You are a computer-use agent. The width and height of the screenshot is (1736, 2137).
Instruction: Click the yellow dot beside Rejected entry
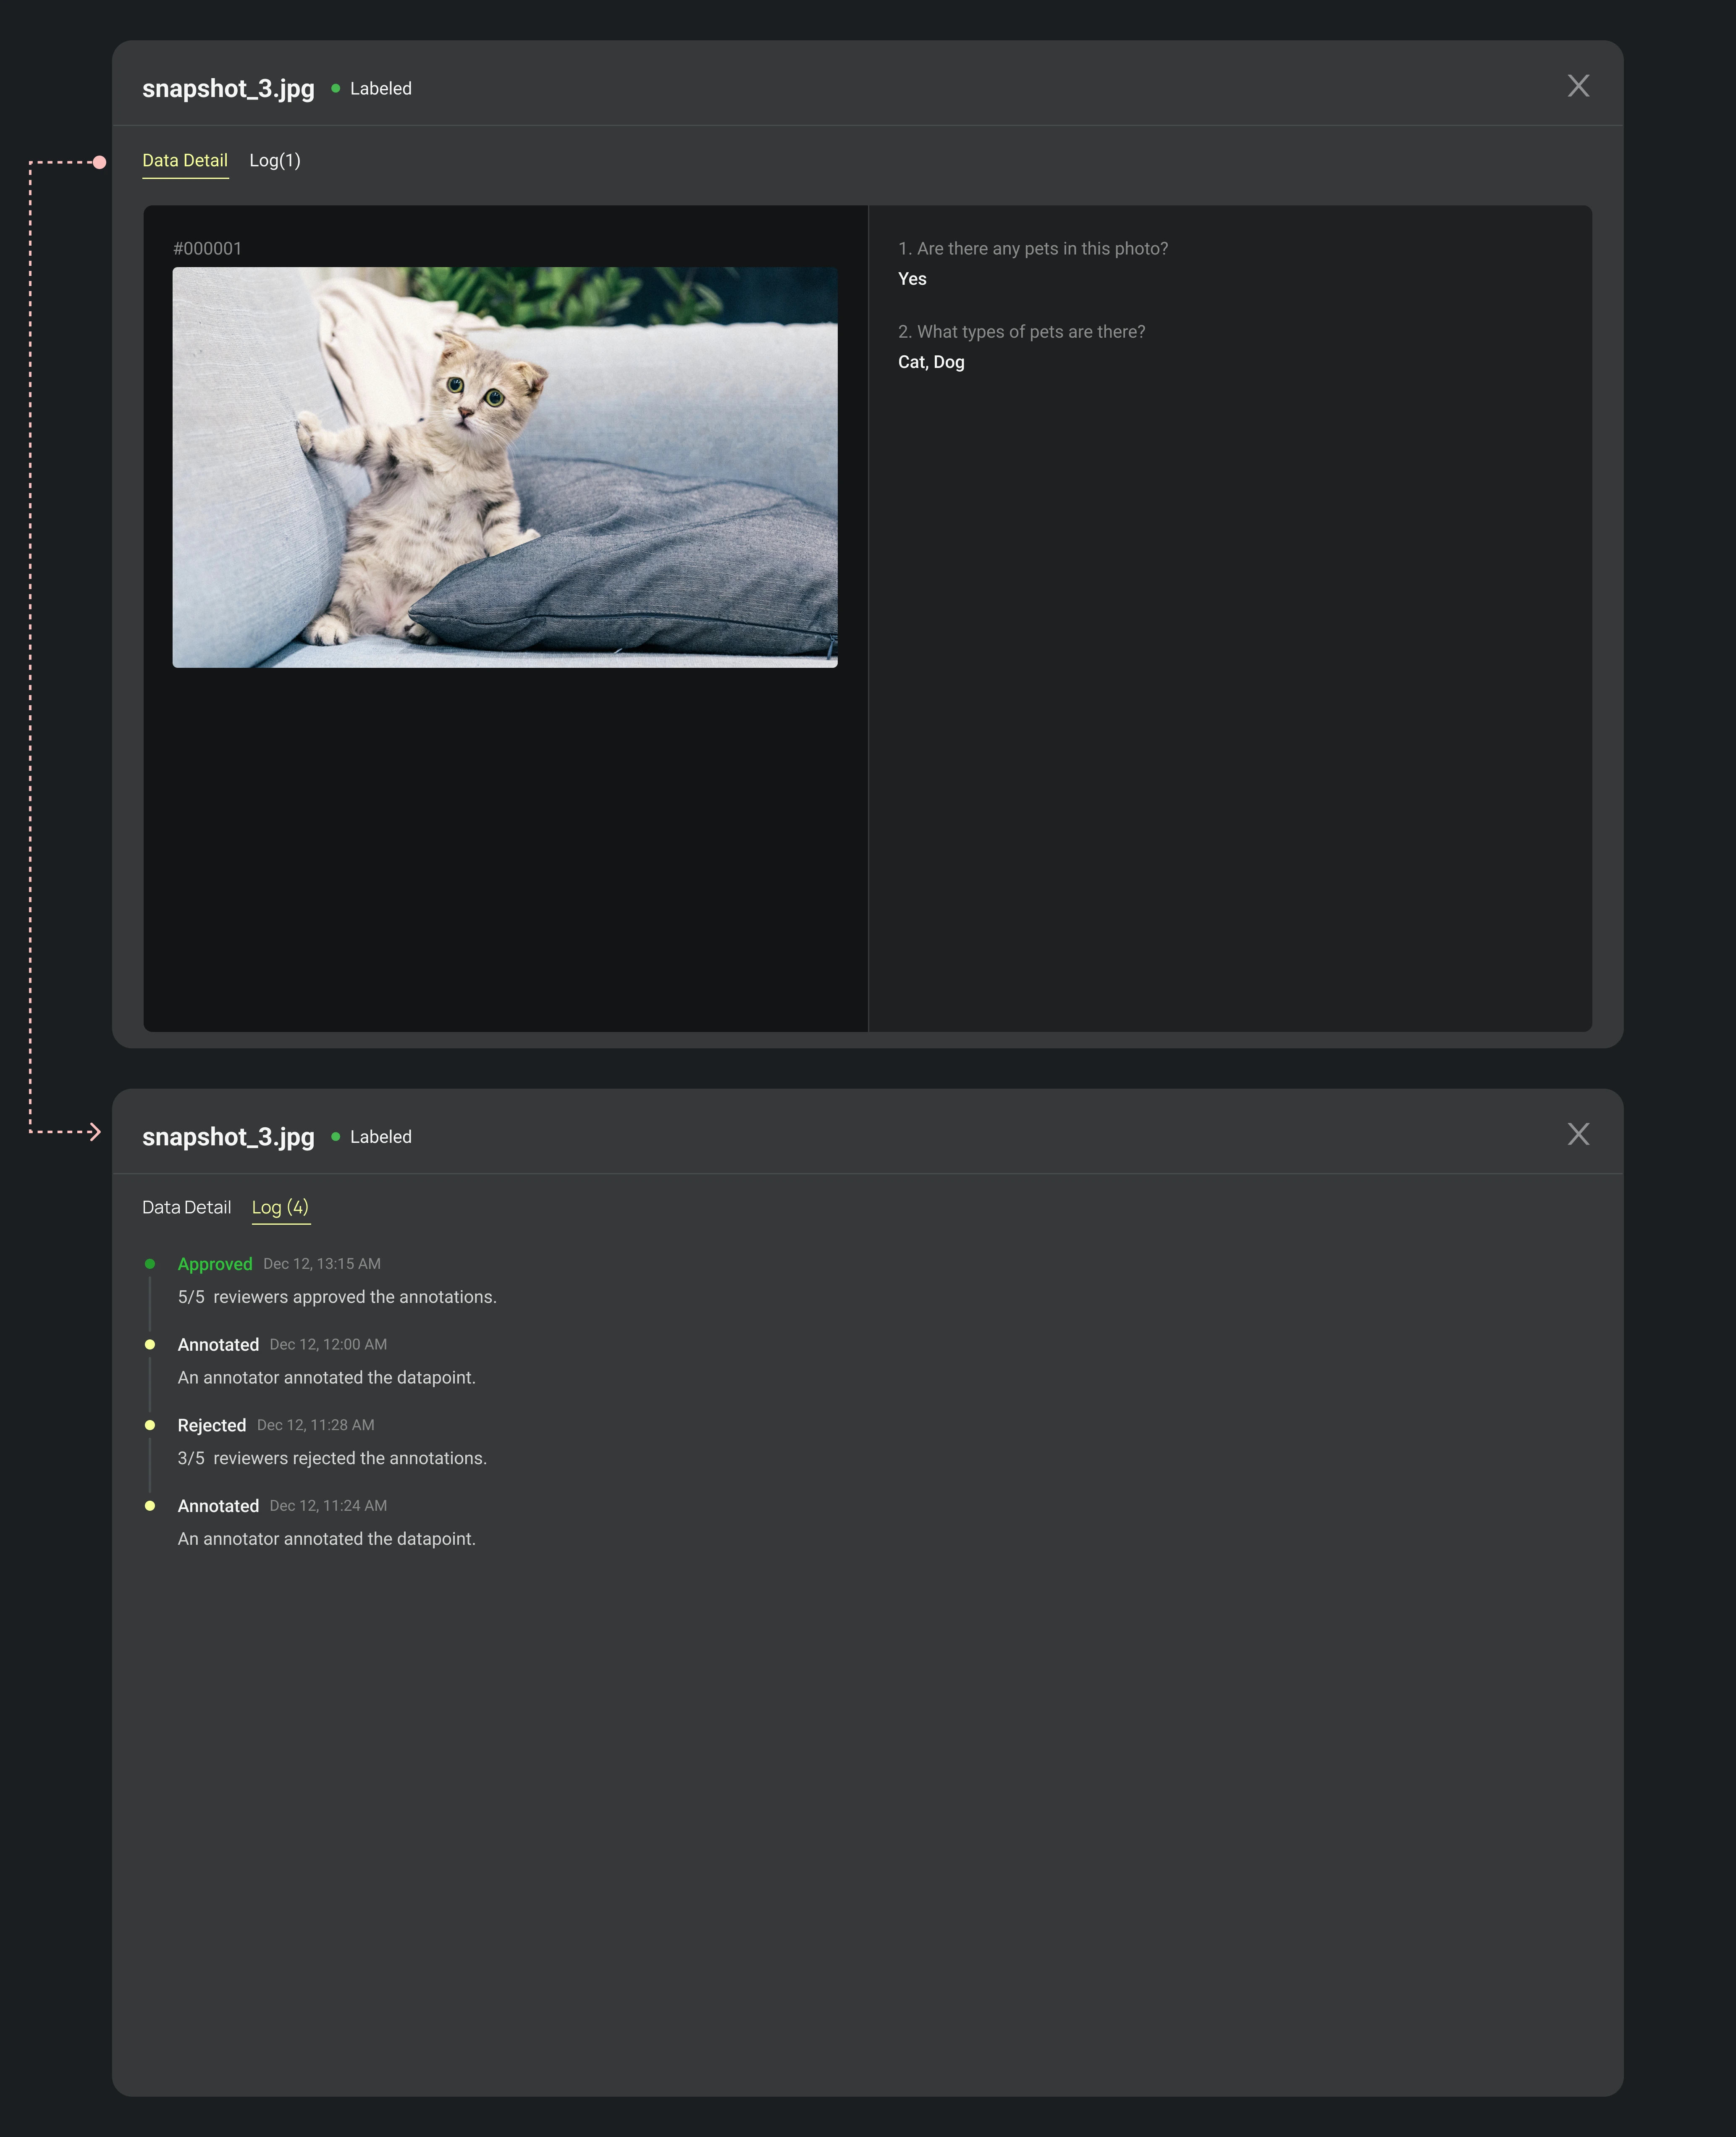point(150,1425)
